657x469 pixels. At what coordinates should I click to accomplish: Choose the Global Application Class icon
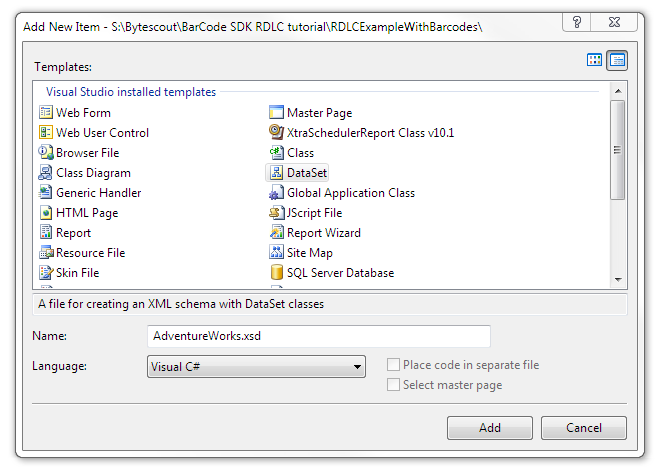click(x=277, y=192)
